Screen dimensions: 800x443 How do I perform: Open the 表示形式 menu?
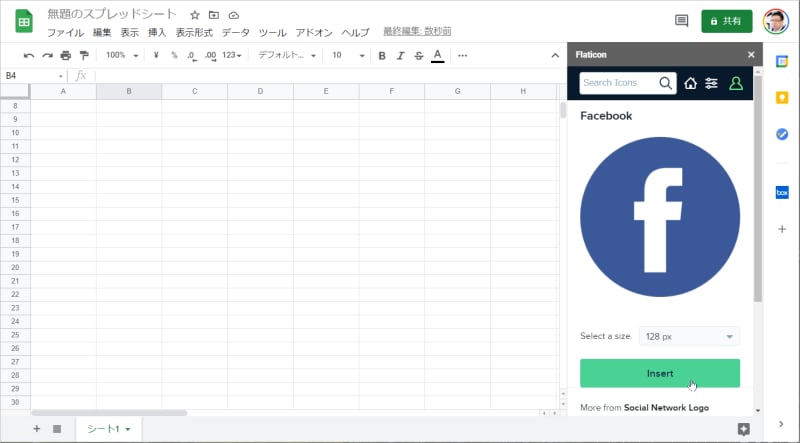point(194,33)
